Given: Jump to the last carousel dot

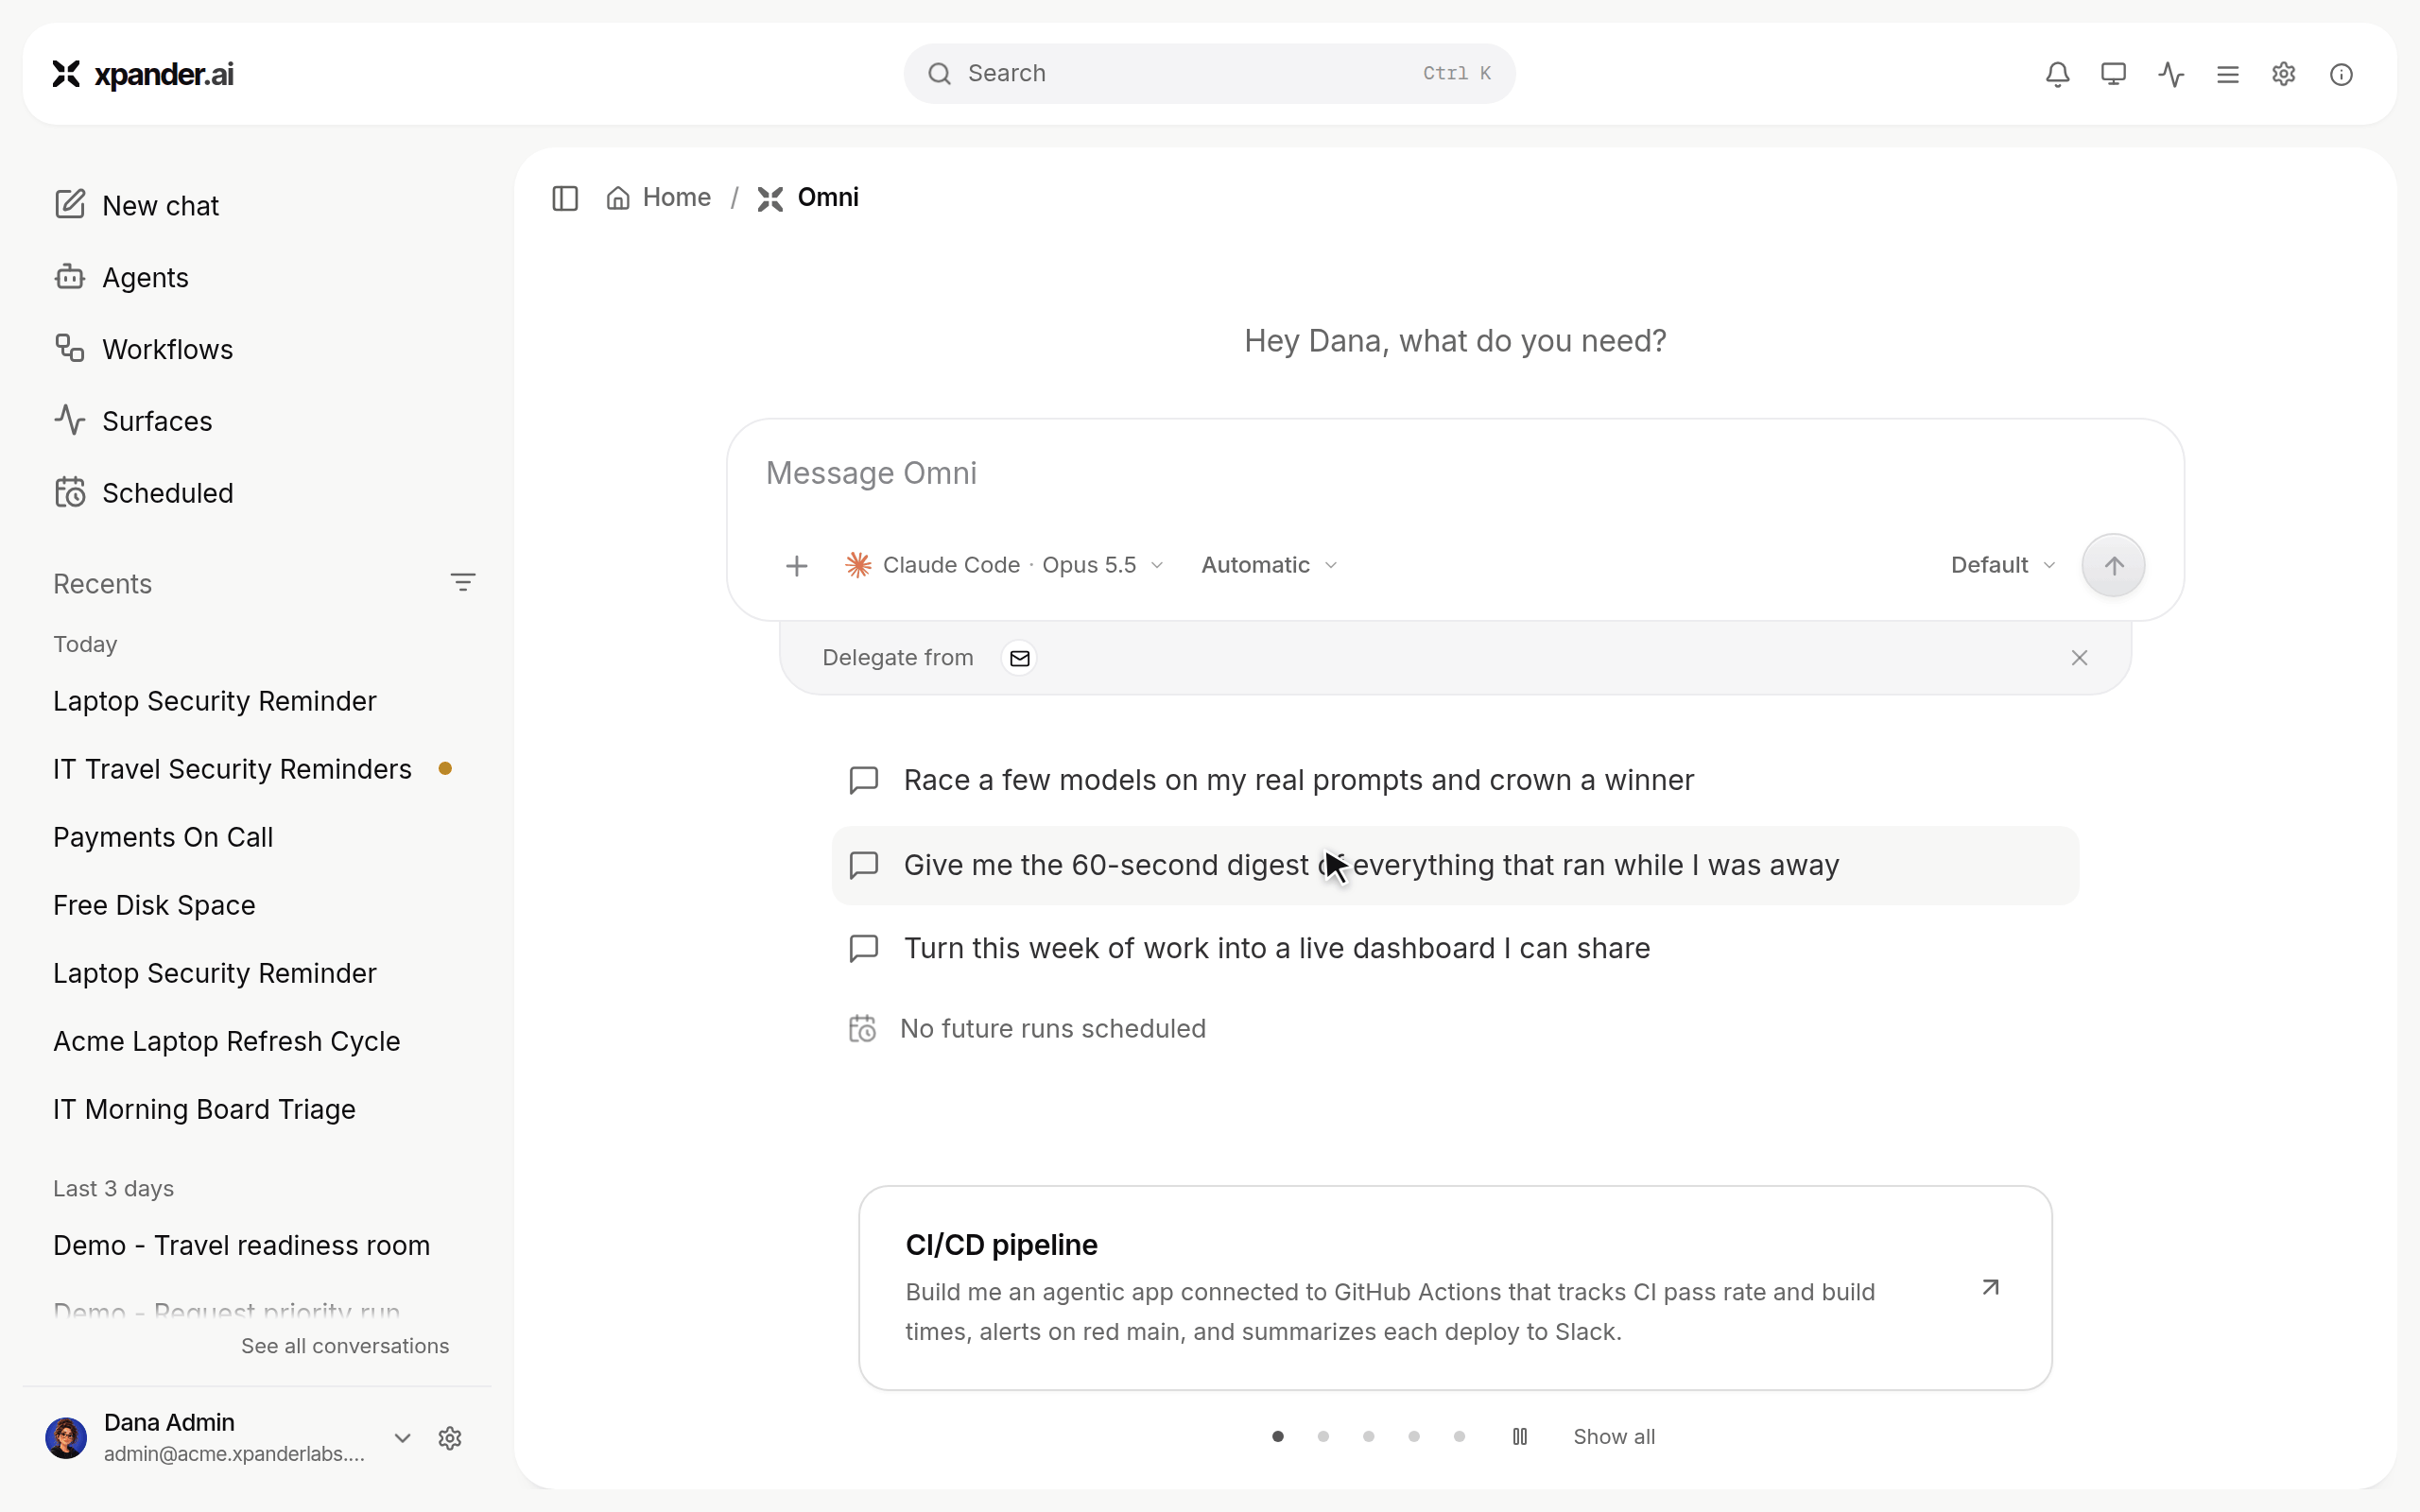Looking at the screenshot, I should pyautogui.click(x=1459, y=1437).
